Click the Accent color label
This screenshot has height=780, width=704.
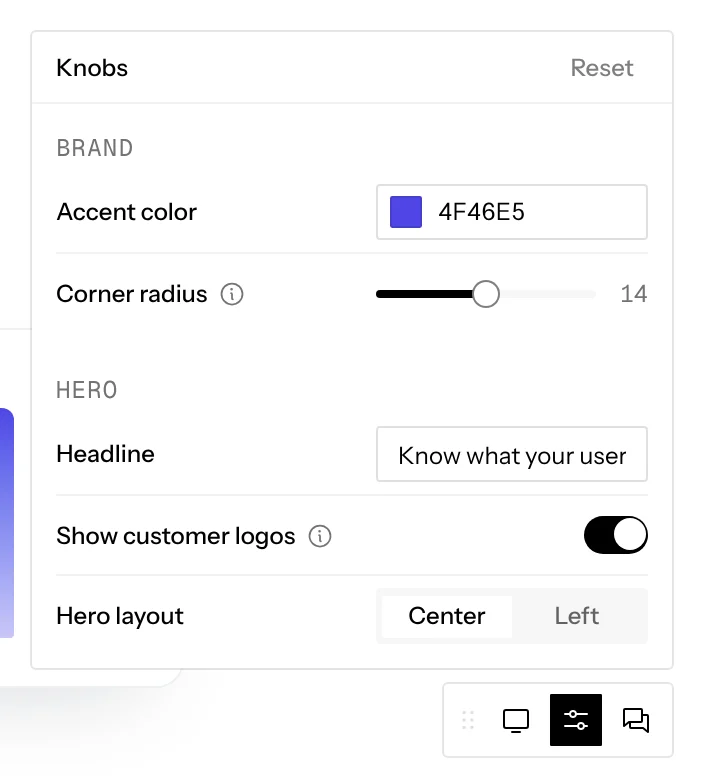pos(126,212)
